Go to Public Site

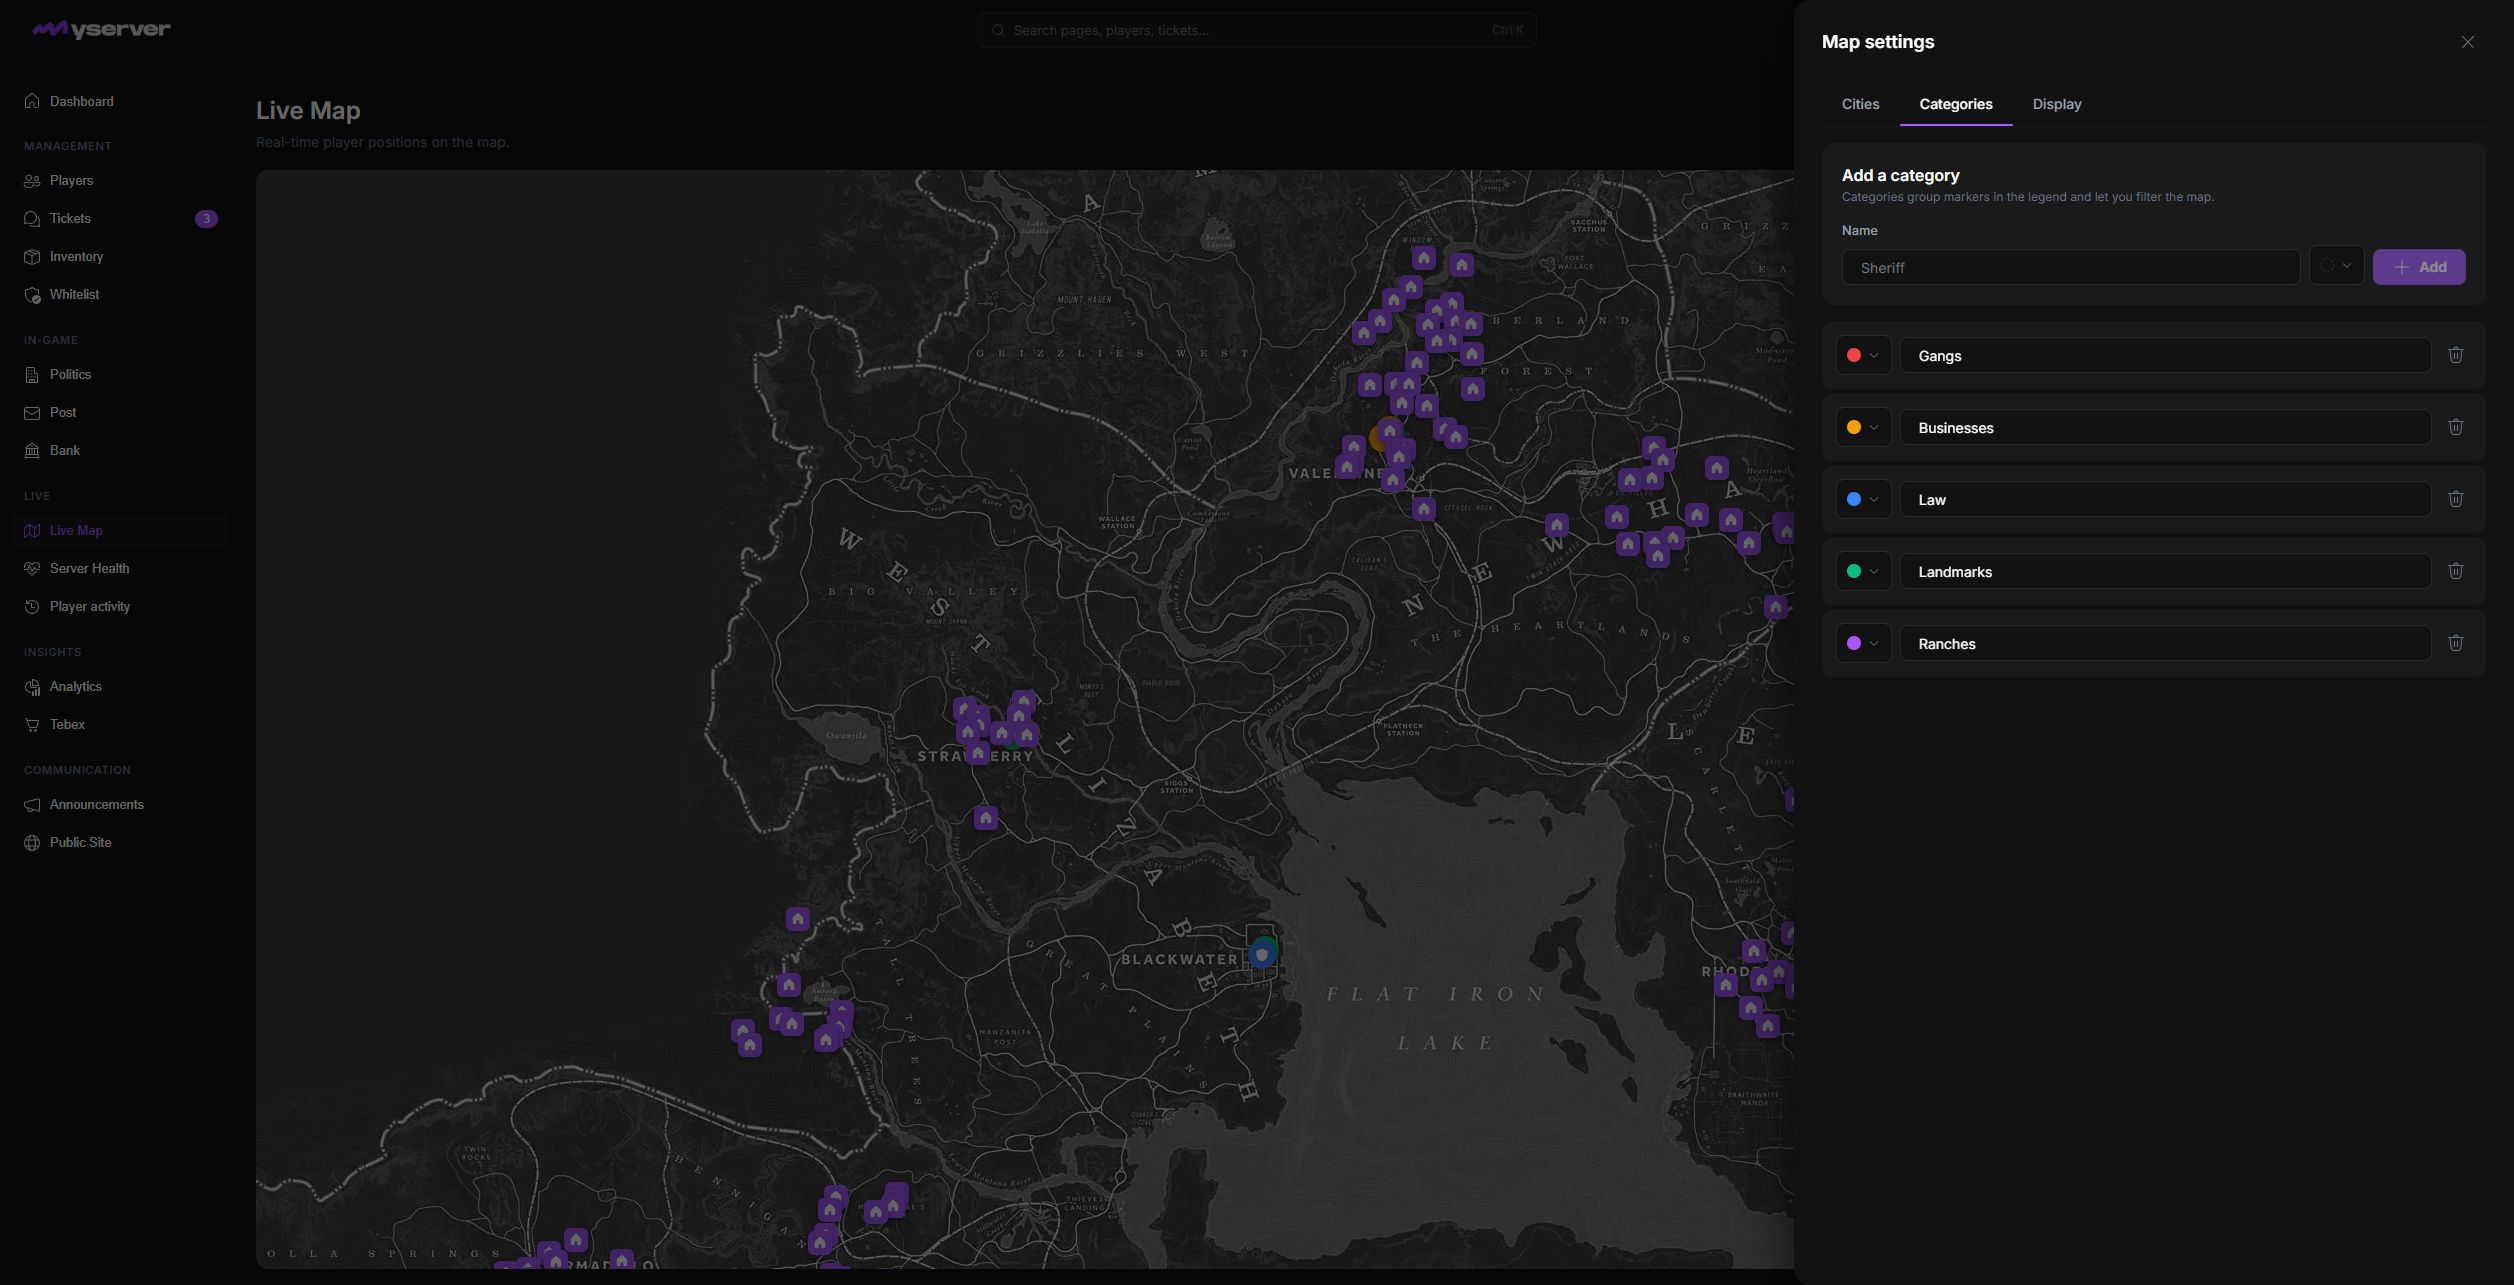click(x=120, y=842)
